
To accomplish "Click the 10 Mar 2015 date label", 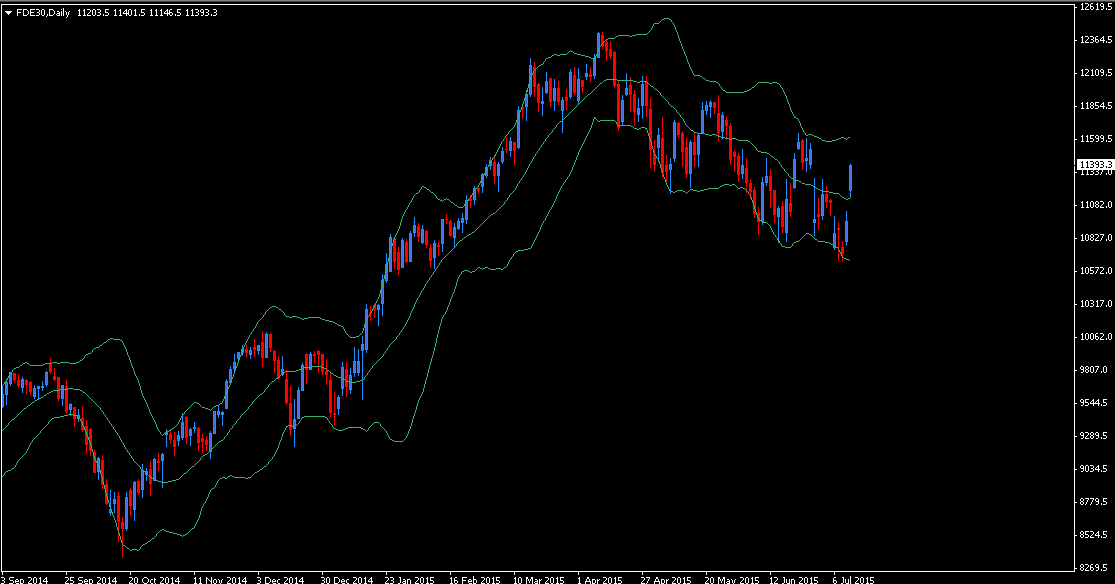I will [538, 580].
